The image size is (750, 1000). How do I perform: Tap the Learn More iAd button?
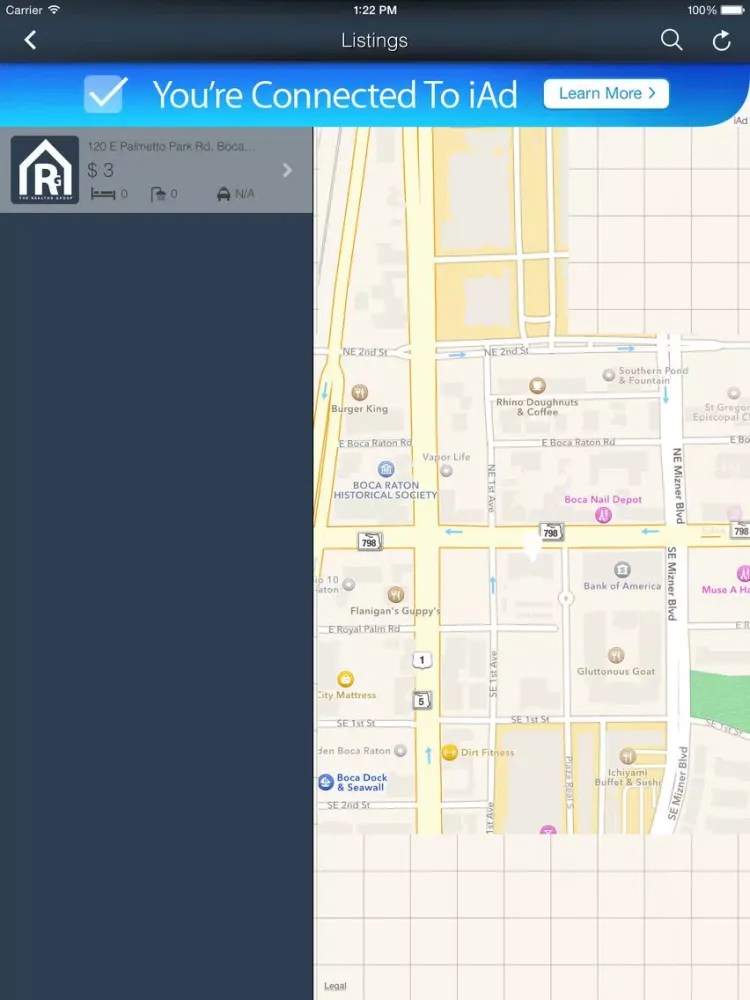click(606, 94)
